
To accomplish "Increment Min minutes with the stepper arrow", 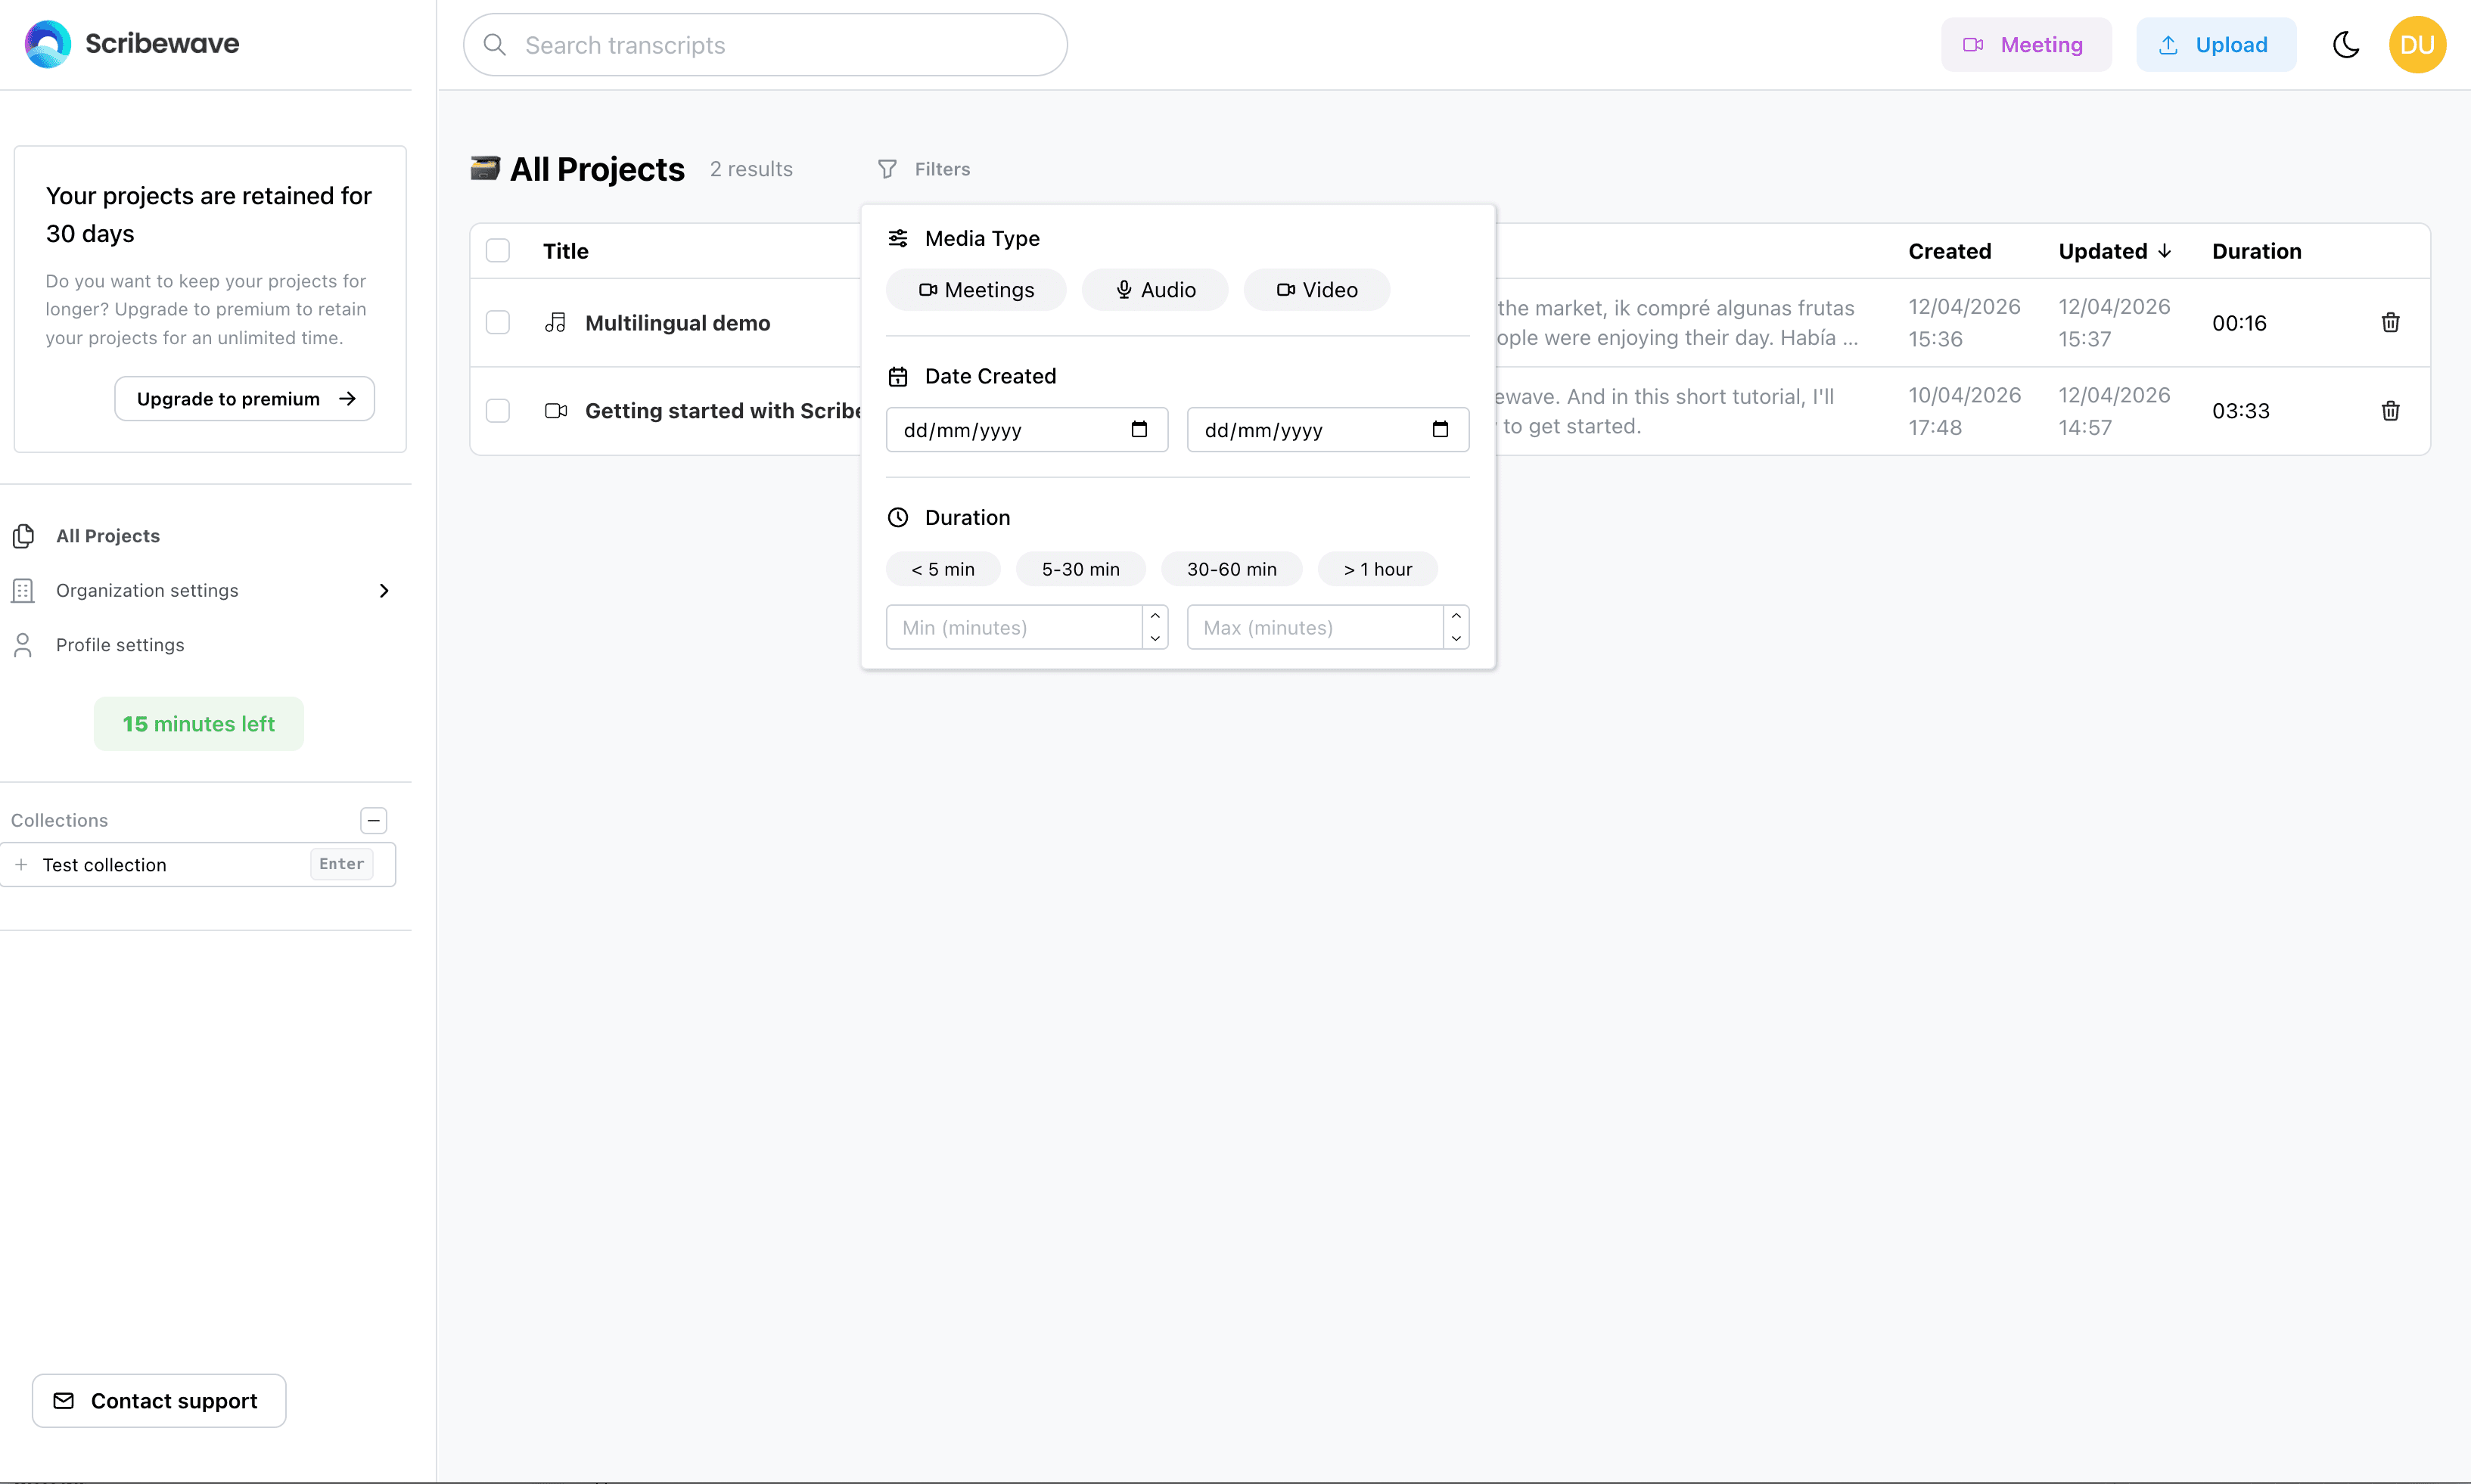I will click(1154, 616).
